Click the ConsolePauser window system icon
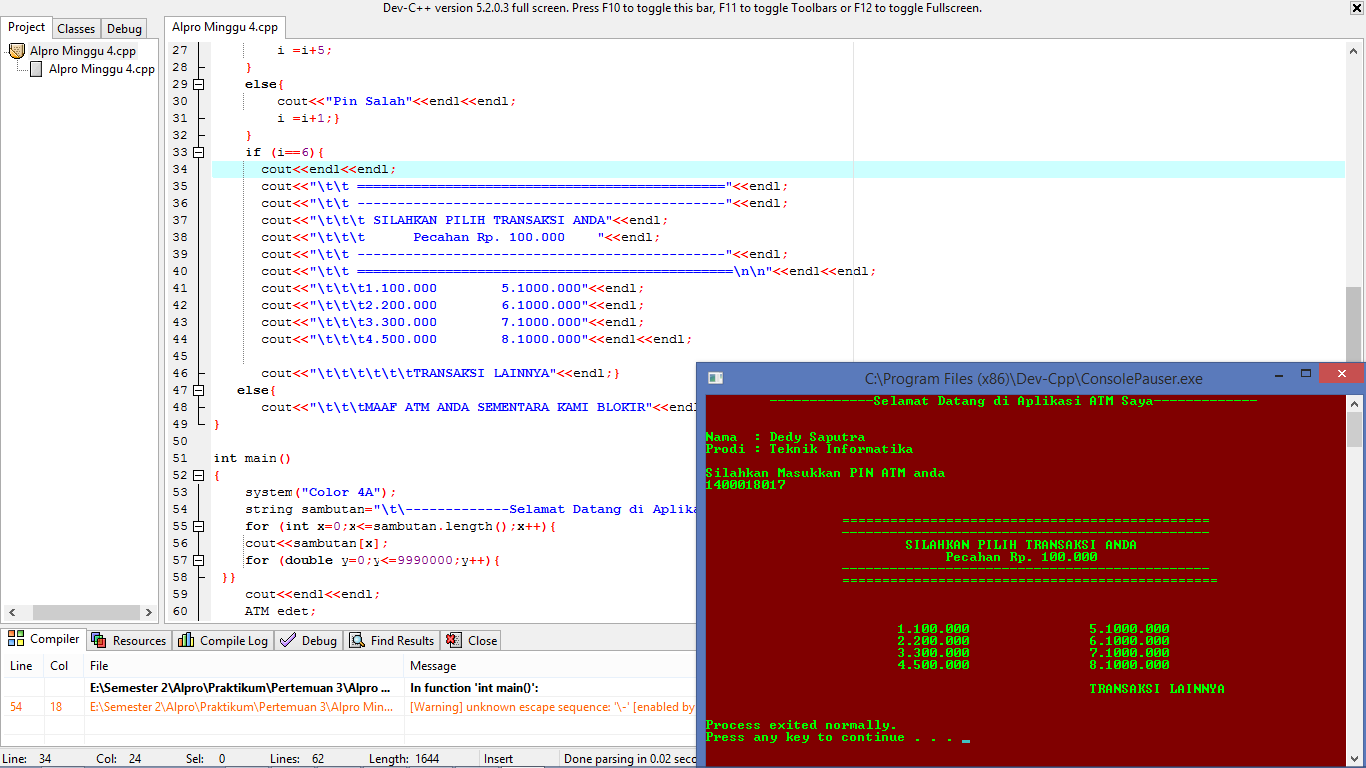 715,378
